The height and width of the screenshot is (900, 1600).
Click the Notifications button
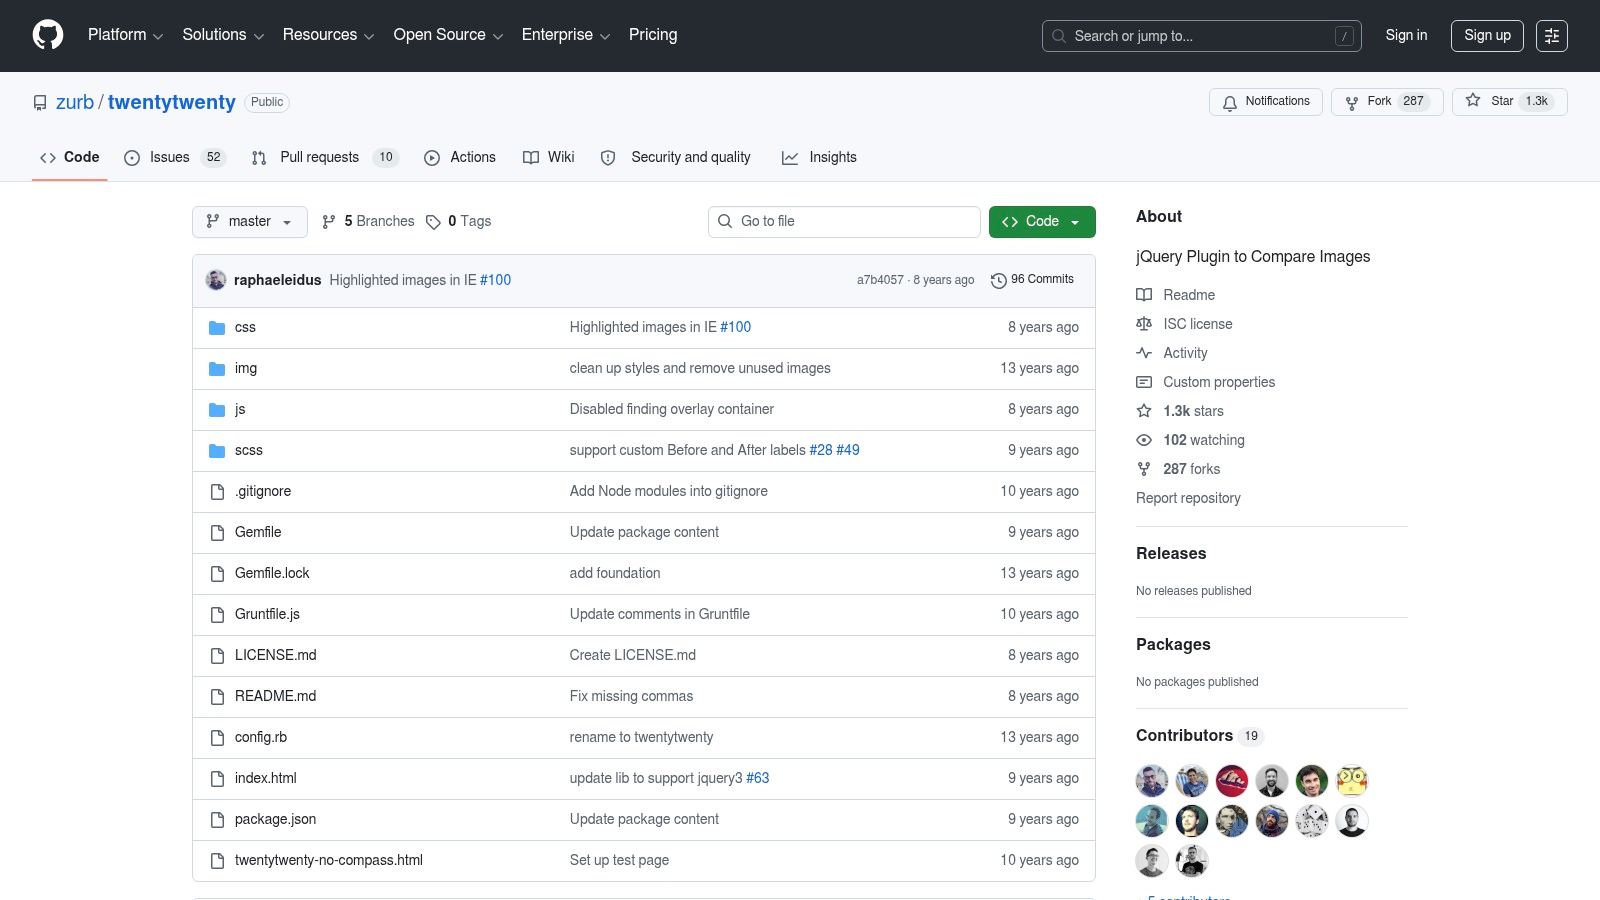[1266, 102]
